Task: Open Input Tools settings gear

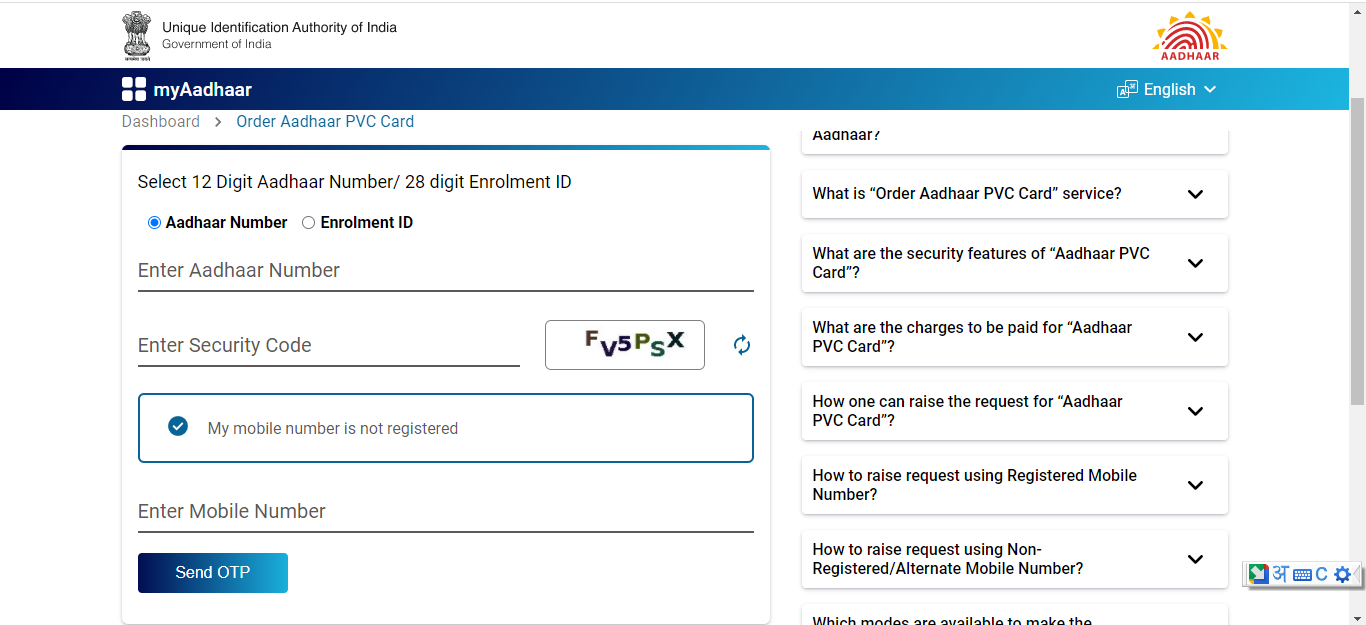Action: (x=1342, y=575)
